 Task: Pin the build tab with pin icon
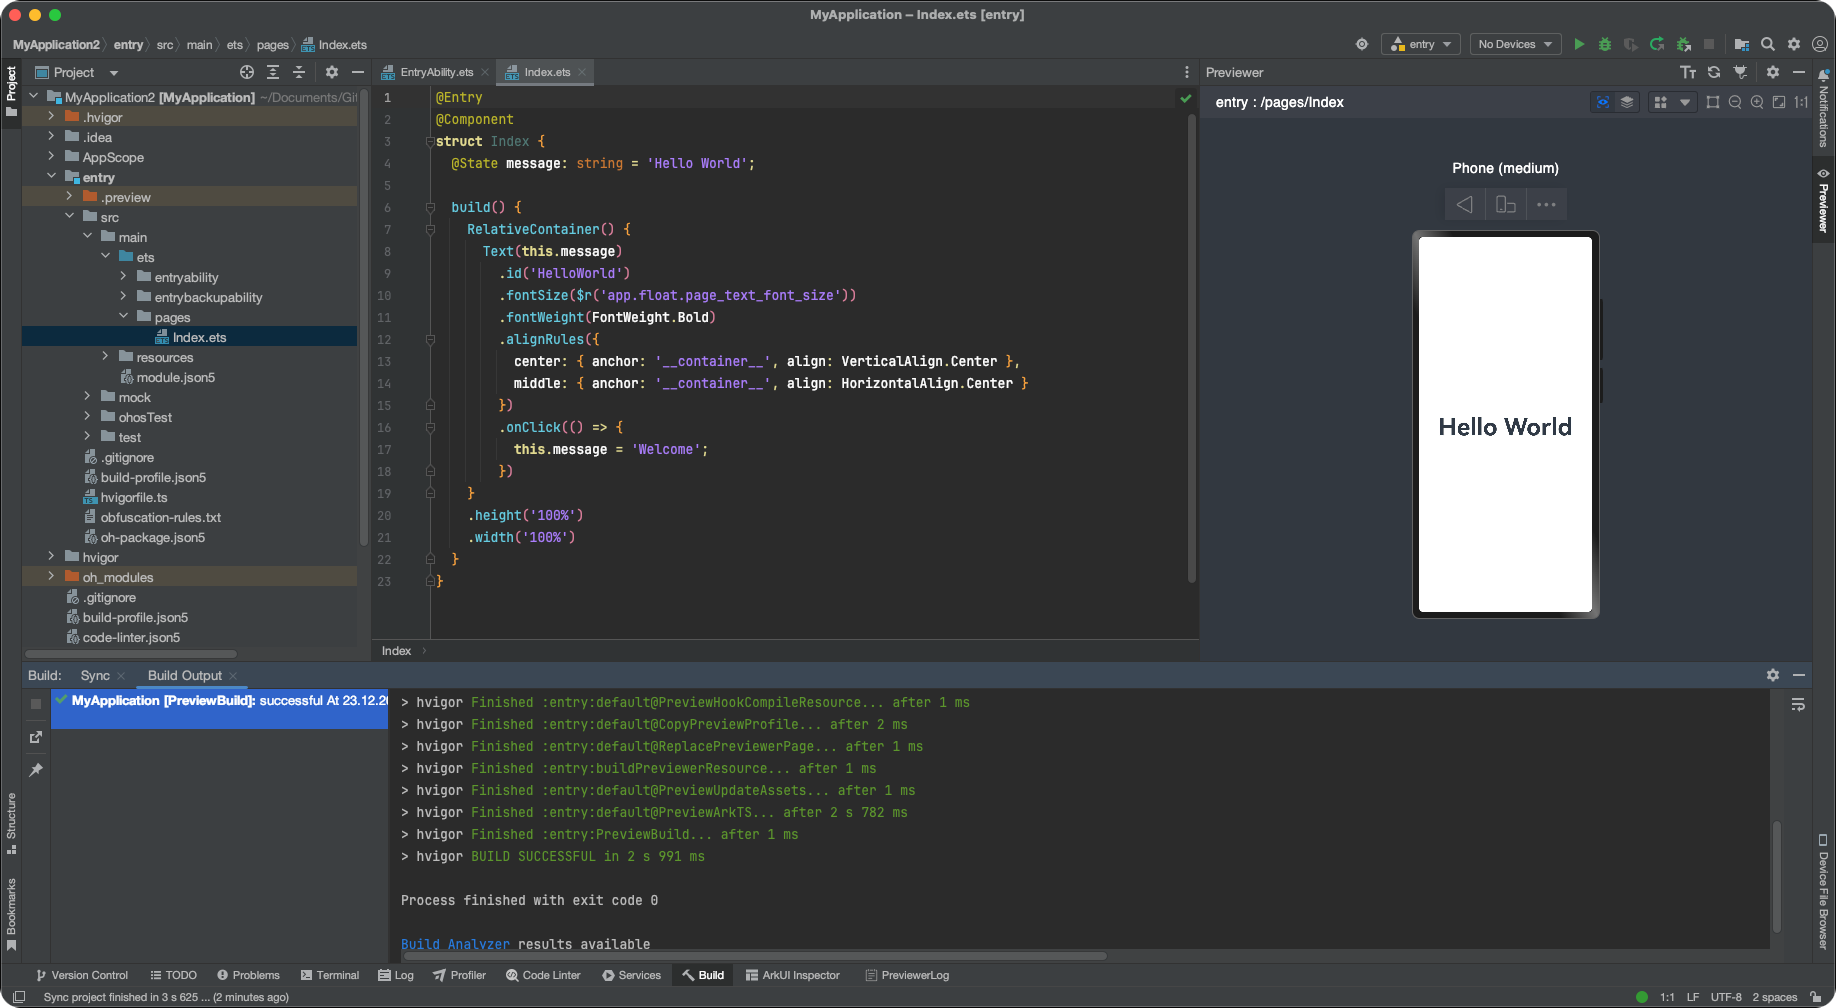click(x=36, y=769)
